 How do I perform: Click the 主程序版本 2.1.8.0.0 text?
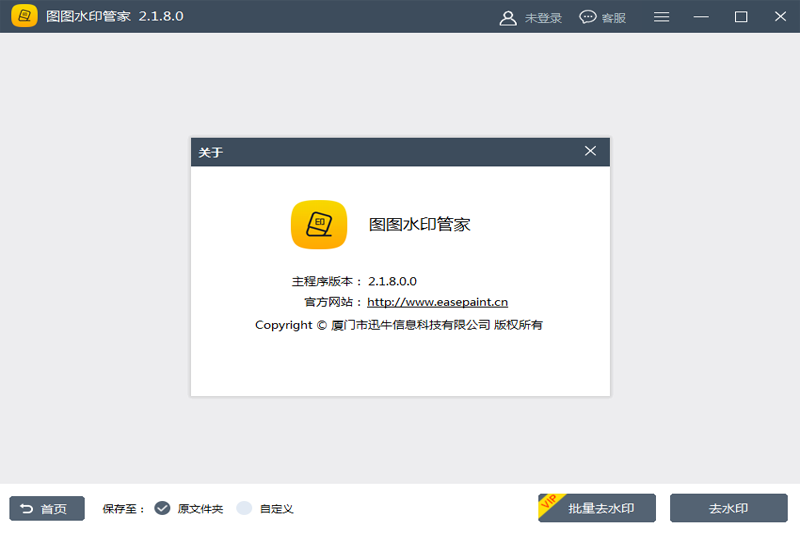click(x=354, y=281)
